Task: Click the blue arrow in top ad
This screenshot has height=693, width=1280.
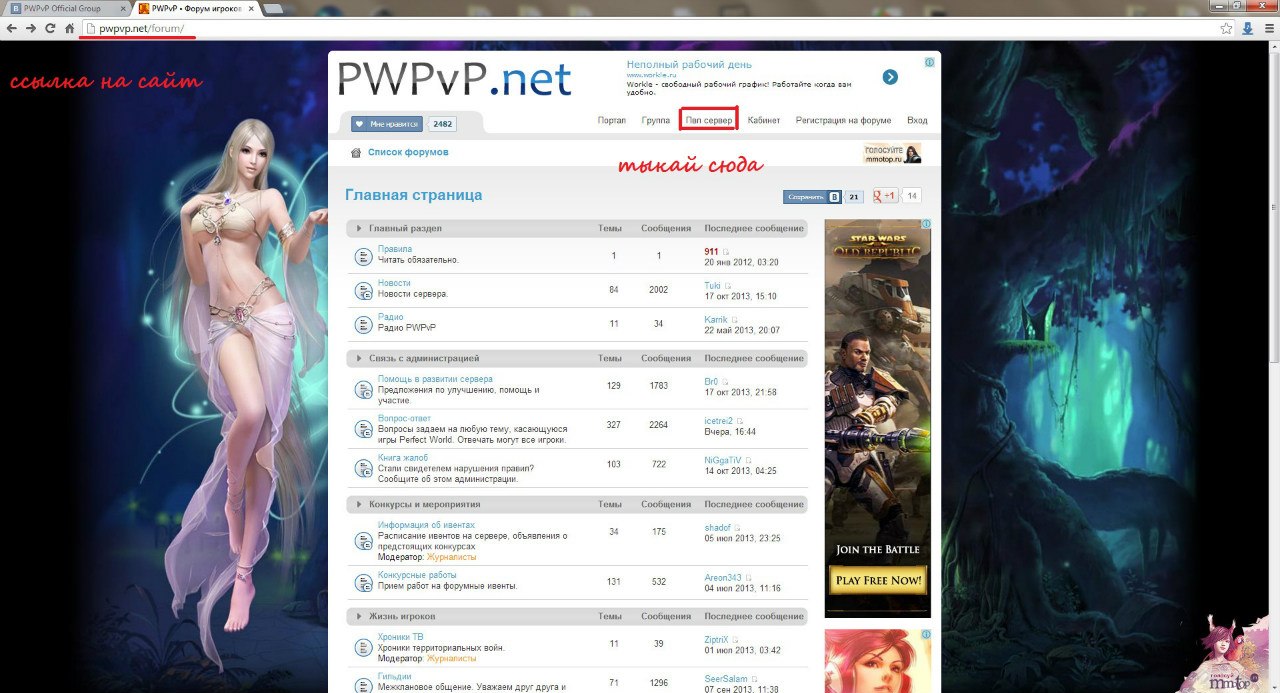Action: (x=890, y=77)
